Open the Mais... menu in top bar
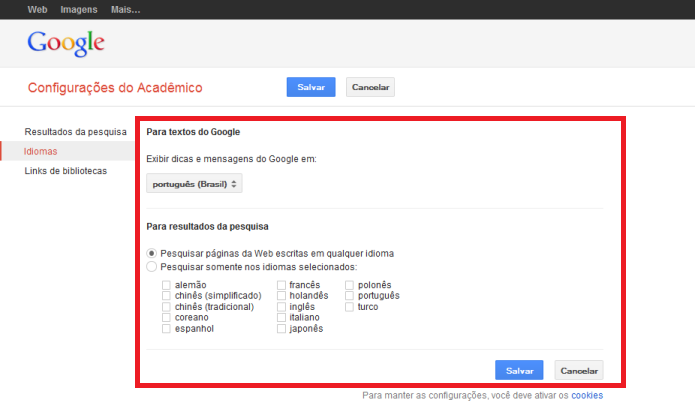This screenshot has height=409, width=695. pyautogui.click(x=125, y=10)
